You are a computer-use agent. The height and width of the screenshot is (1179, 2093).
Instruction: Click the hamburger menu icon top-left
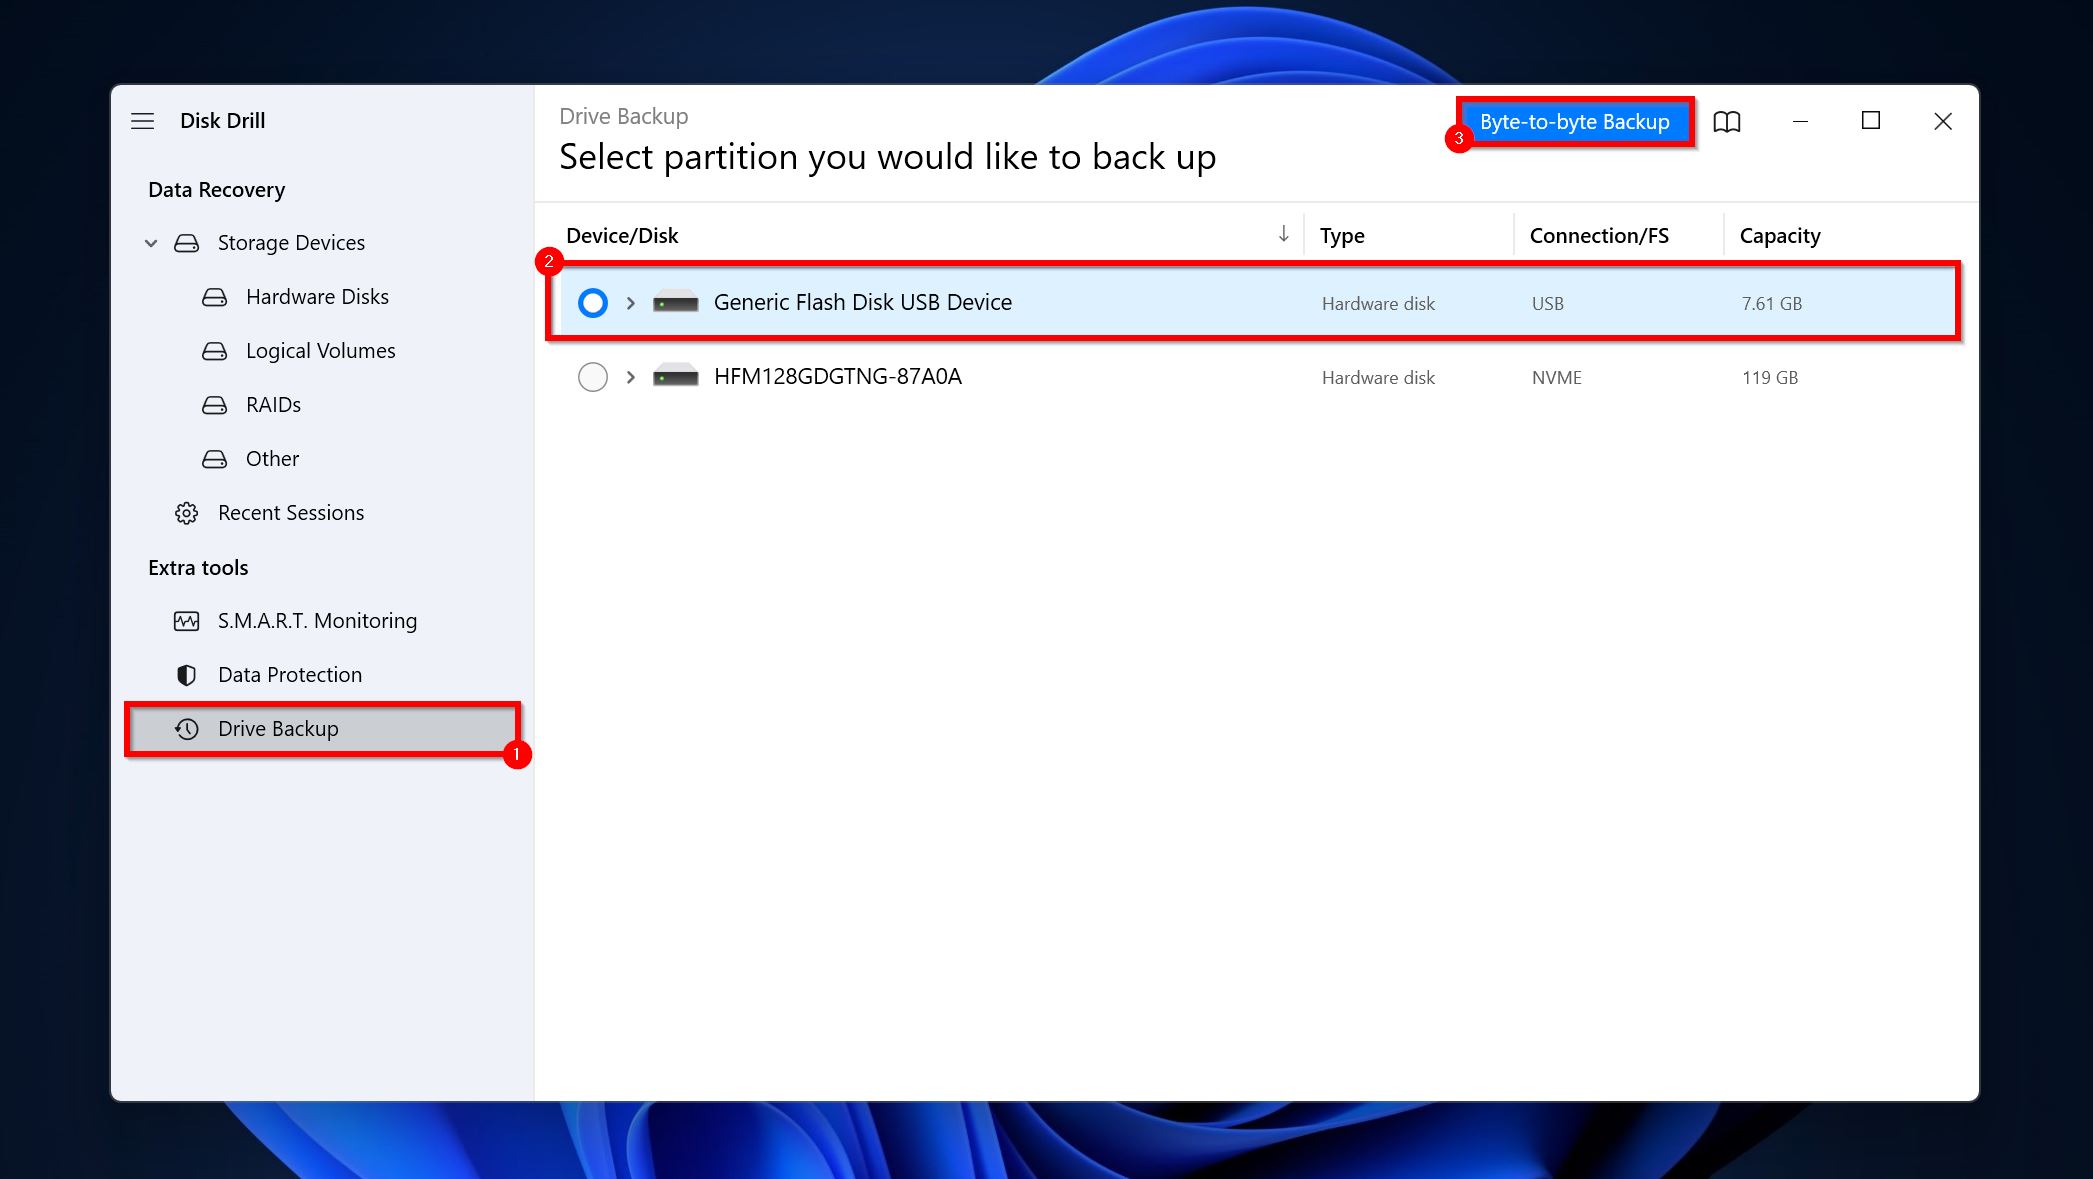tap(142, 121)
